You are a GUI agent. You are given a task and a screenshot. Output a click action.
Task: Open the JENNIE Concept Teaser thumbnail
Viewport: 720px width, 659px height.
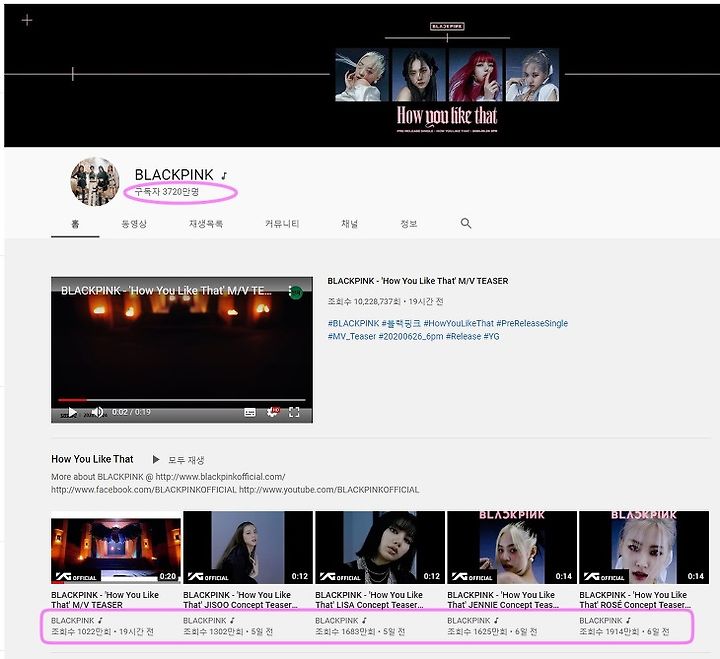pyautogui.click(x=512, y=547)
